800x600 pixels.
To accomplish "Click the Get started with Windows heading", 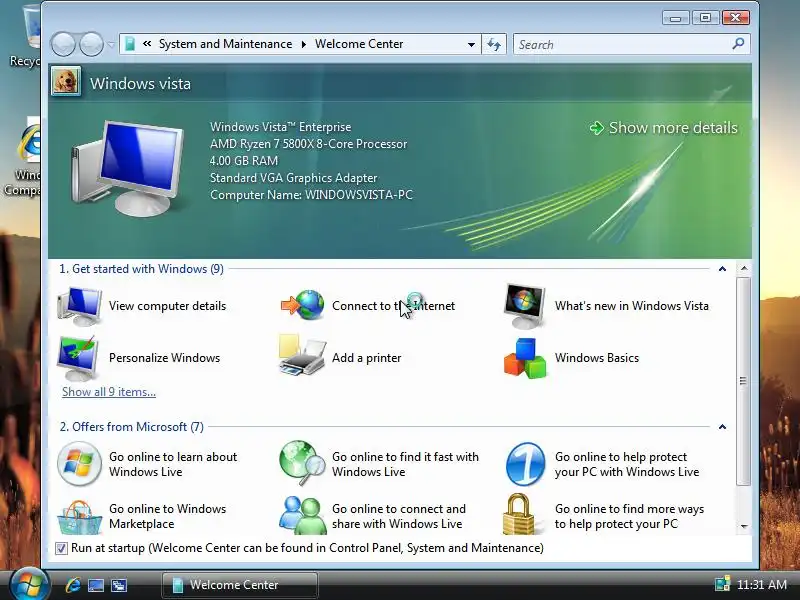I will pyautogui.click(x=141, y=269).
